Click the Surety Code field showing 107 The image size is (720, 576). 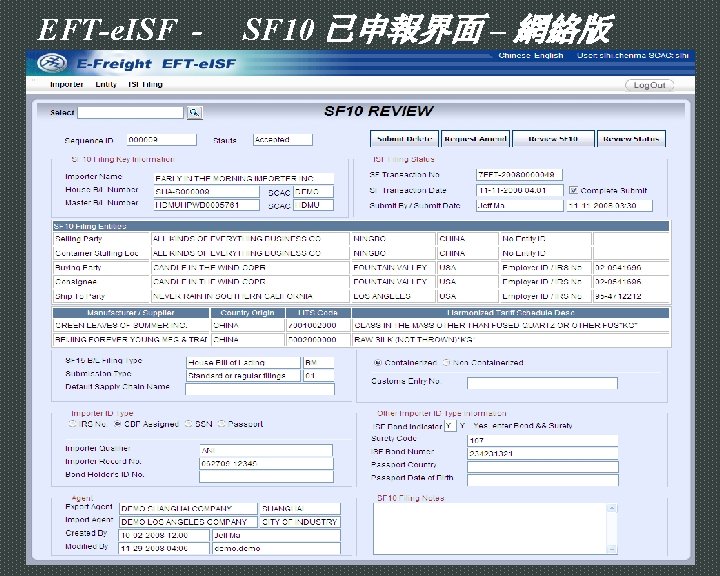click(543, 440)
